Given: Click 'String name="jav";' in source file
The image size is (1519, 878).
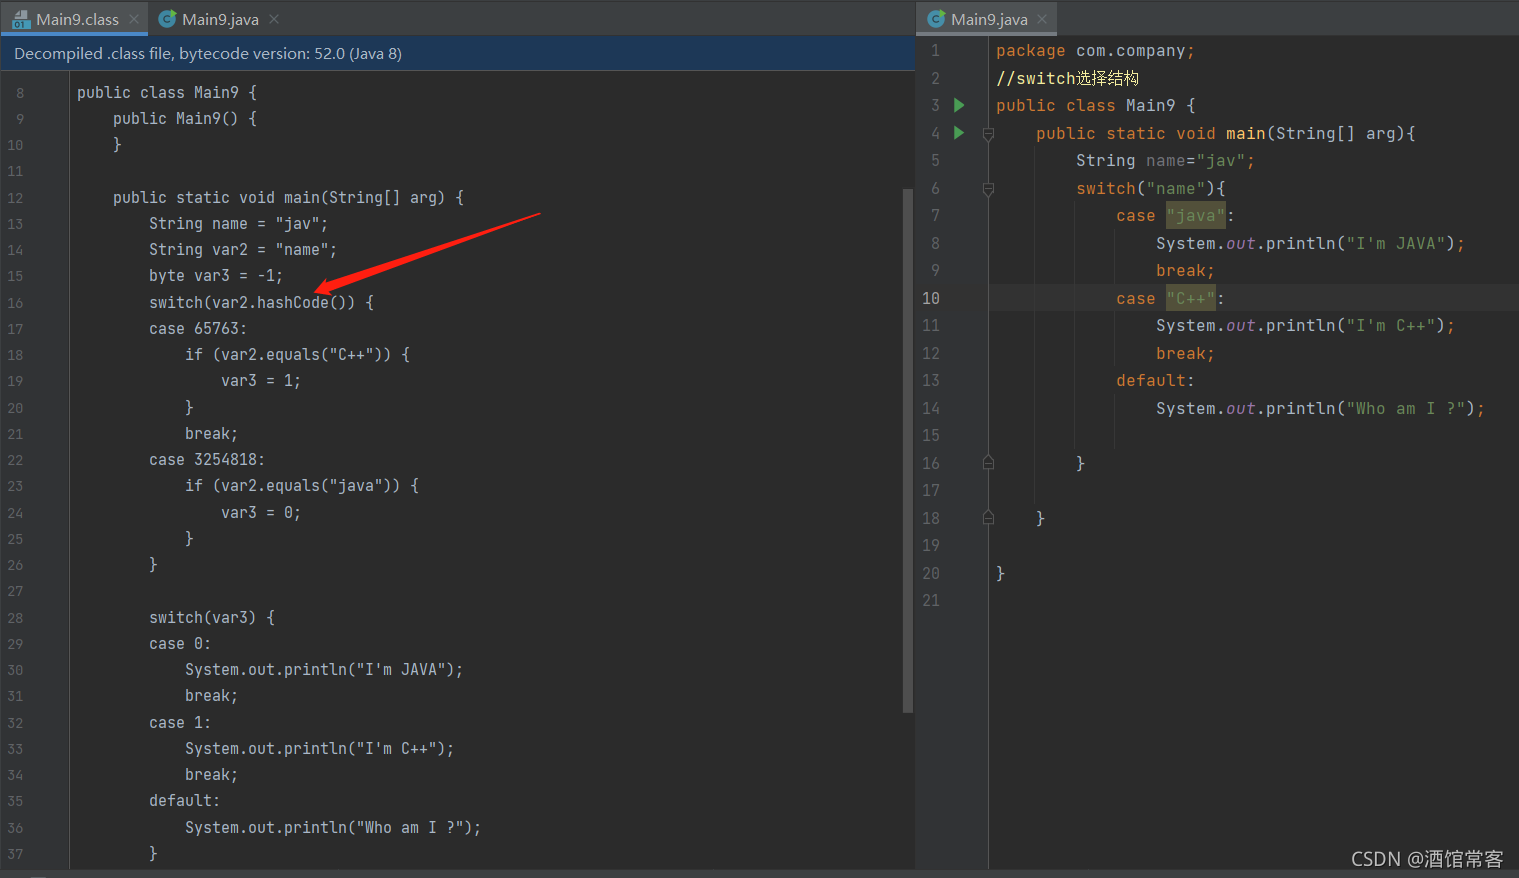Looking at the screenshot, I should pos(1165,160).
